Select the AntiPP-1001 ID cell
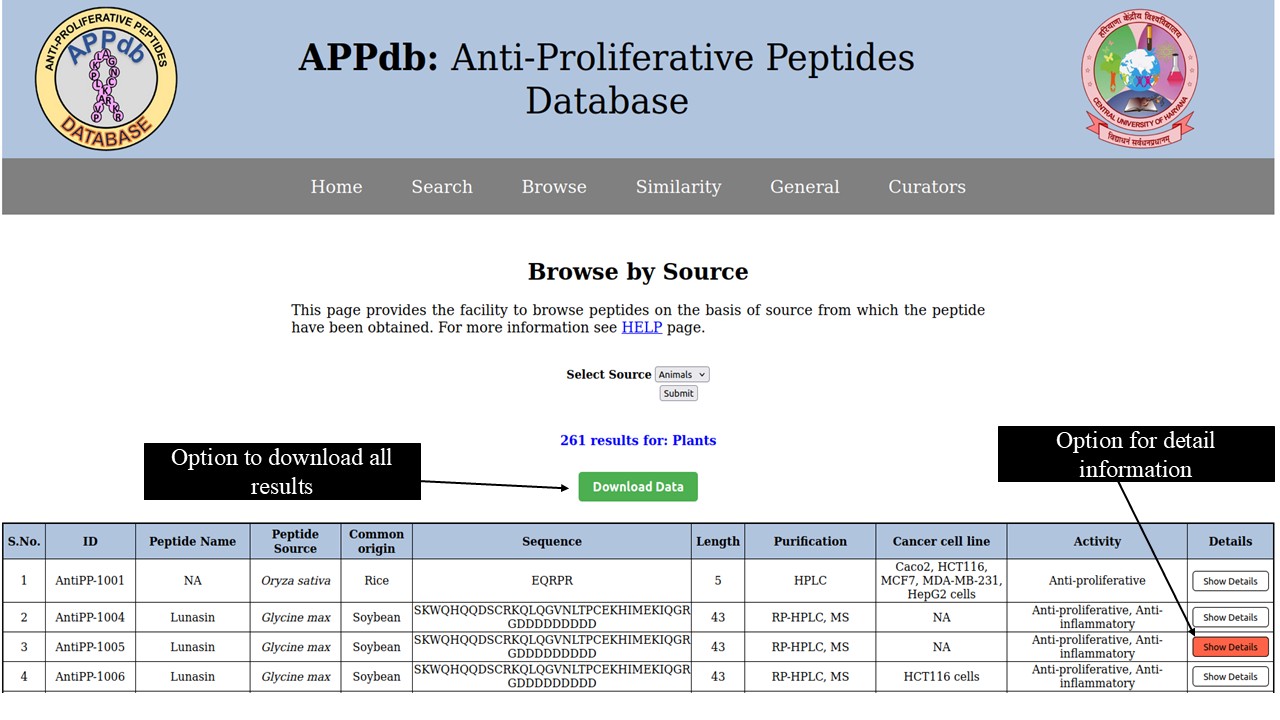The width and height of the screenshot is (1280, 720). 90,580
